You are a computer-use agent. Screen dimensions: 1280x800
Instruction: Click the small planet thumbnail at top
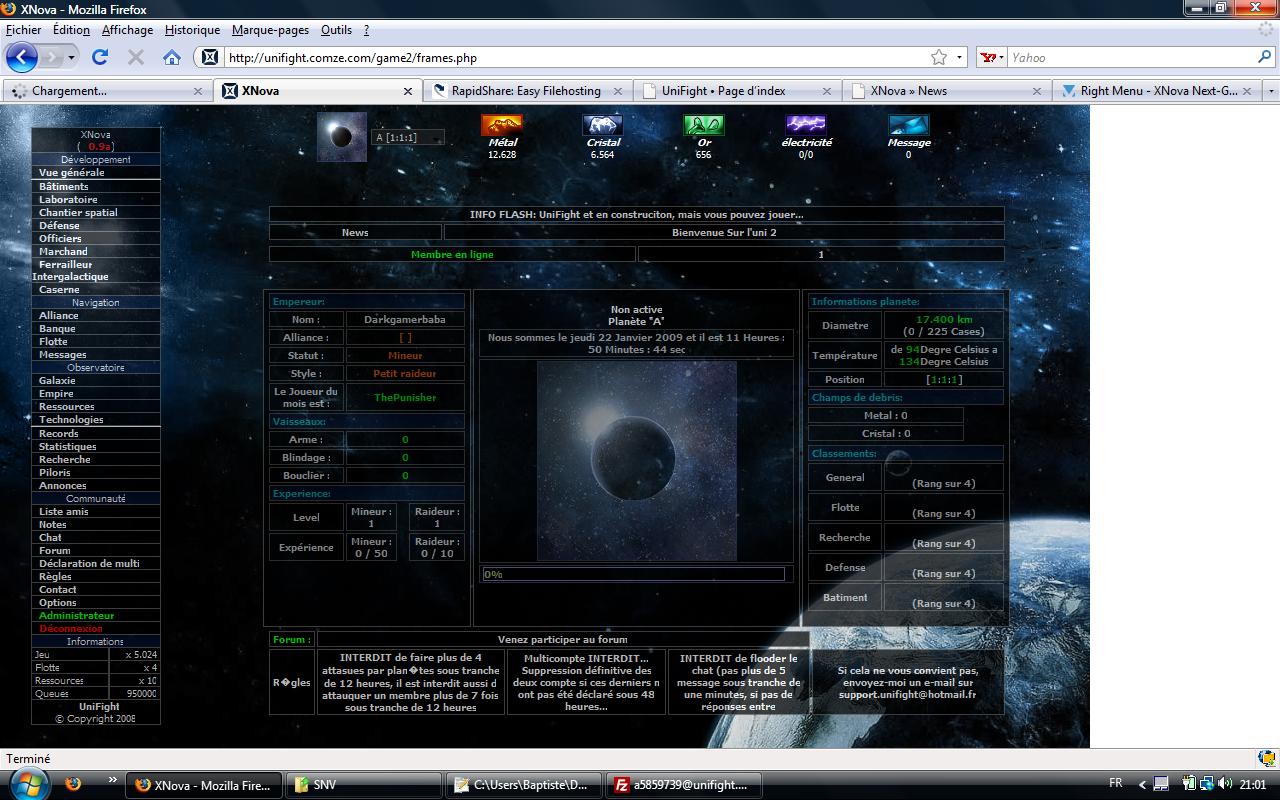pos(342,137)
